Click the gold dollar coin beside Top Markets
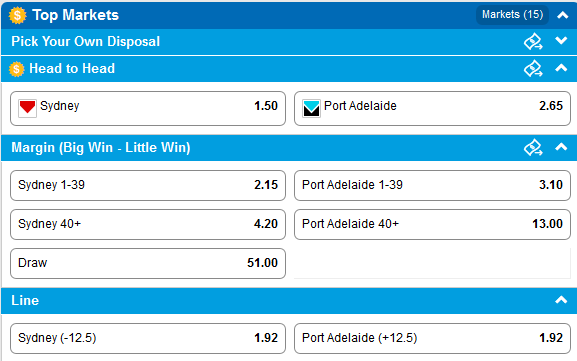The image size is (577, 361). click(17, 15)
